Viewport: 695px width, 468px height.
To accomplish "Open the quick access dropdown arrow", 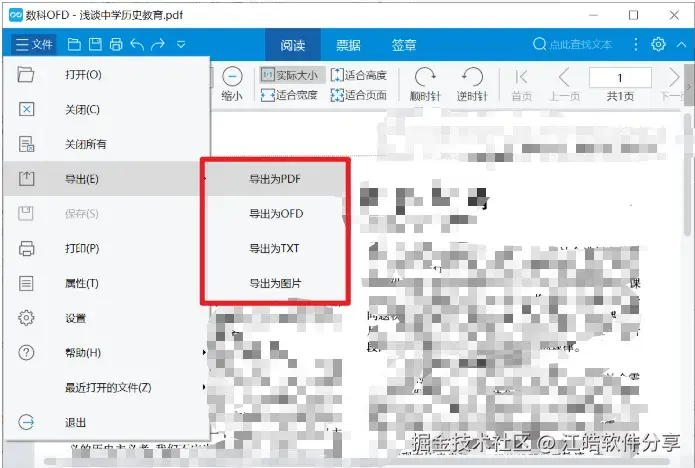I will point(181,44).
